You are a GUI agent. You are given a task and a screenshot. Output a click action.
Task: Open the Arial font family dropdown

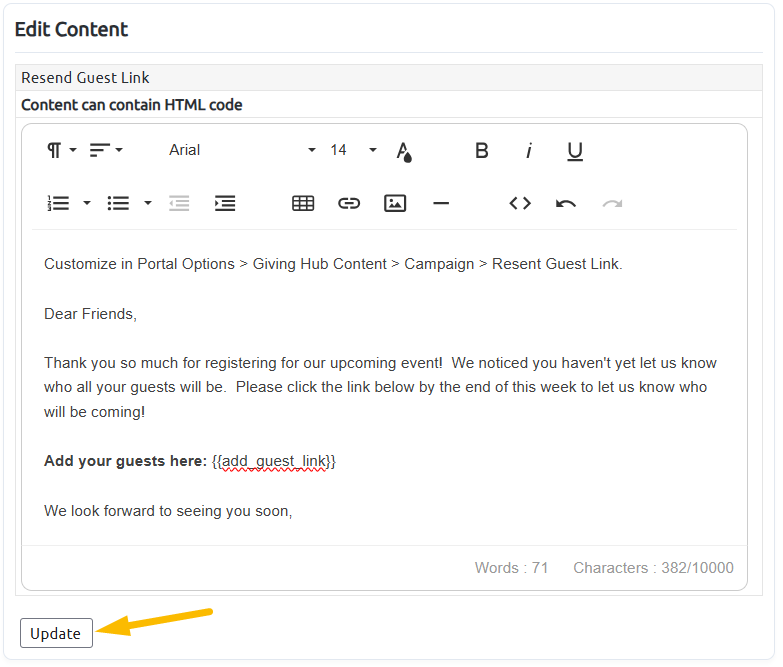(x=242, y=150)
